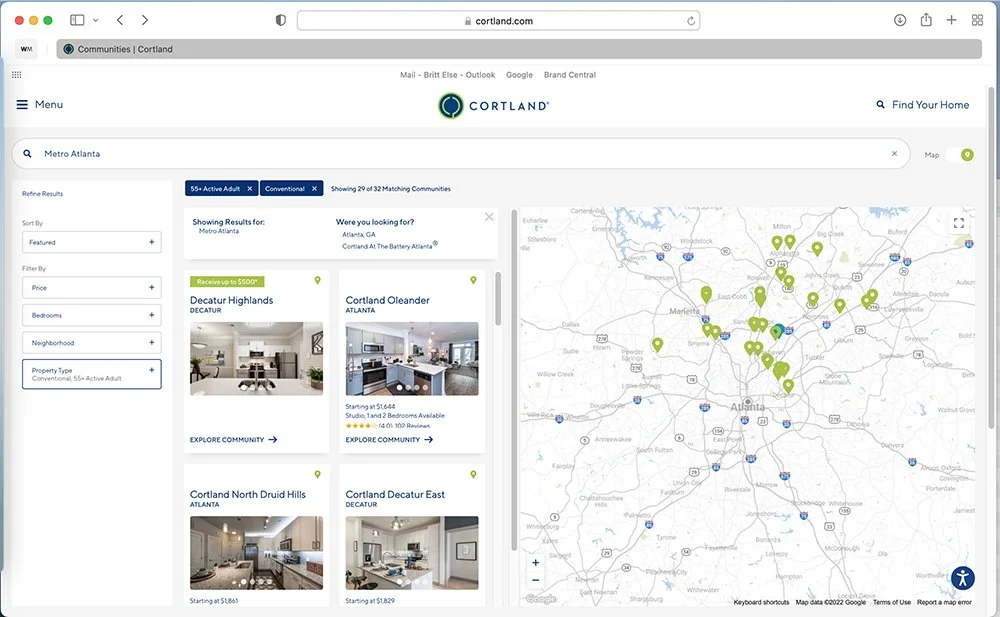Explore Community link for Decatur Highlands
1000x617 pixels.
point(233,440)
